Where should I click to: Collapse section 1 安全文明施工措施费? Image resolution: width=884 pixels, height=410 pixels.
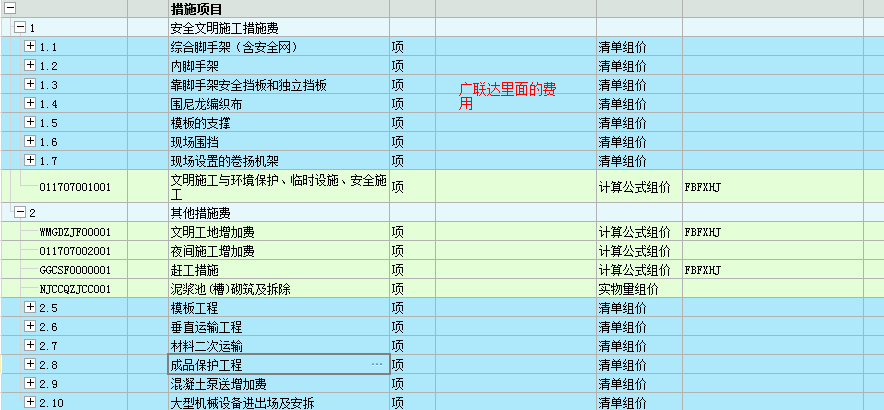(20, 27)
